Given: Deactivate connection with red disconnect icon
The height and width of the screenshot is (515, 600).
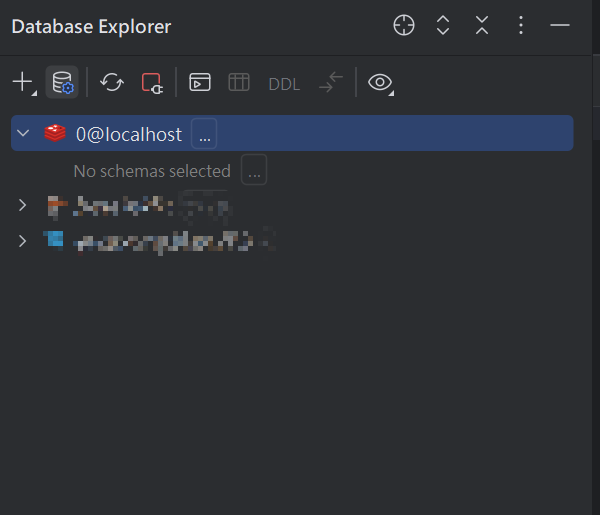Looking at the screenshot, I should 152,83.
